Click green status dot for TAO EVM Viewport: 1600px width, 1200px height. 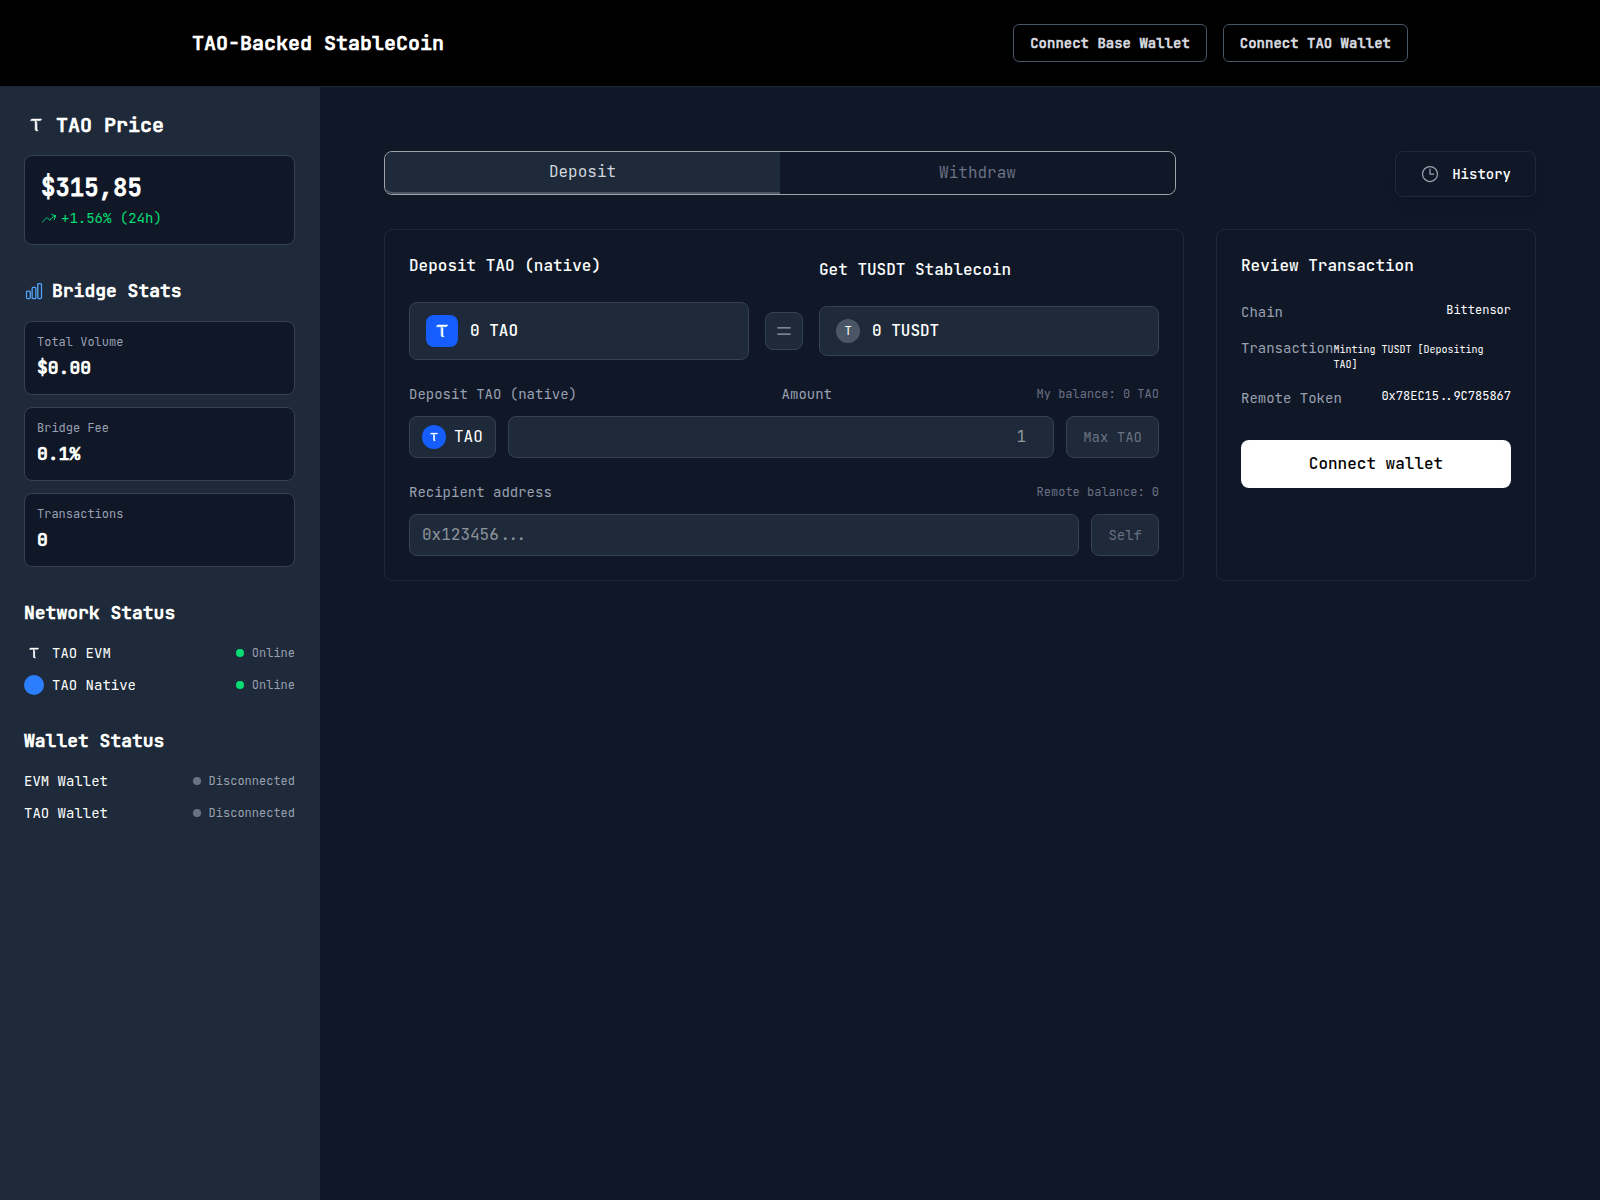tap(240, 653)
